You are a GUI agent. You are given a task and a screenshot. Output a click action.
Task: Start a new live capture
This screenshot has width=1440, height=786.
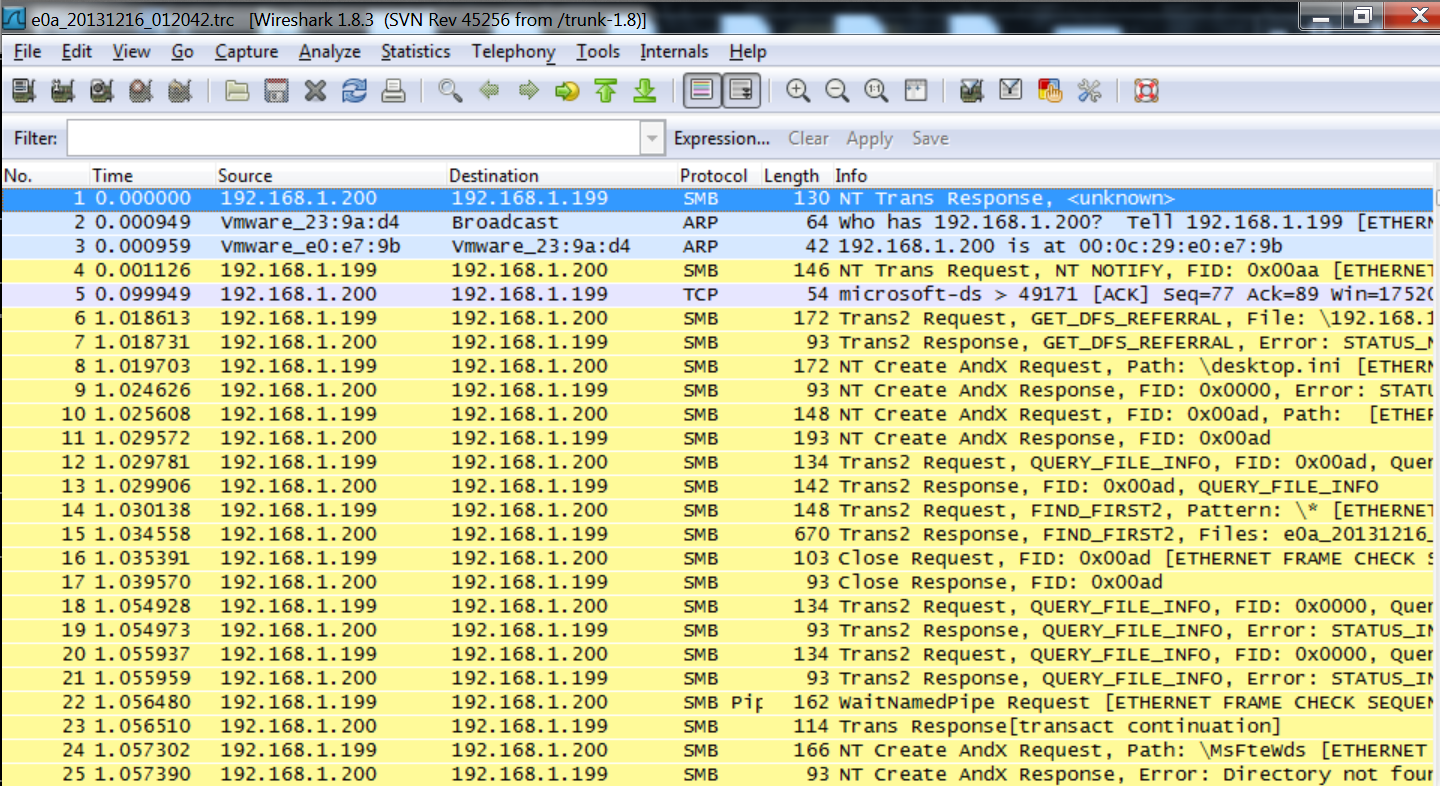(x=102, y=91)
